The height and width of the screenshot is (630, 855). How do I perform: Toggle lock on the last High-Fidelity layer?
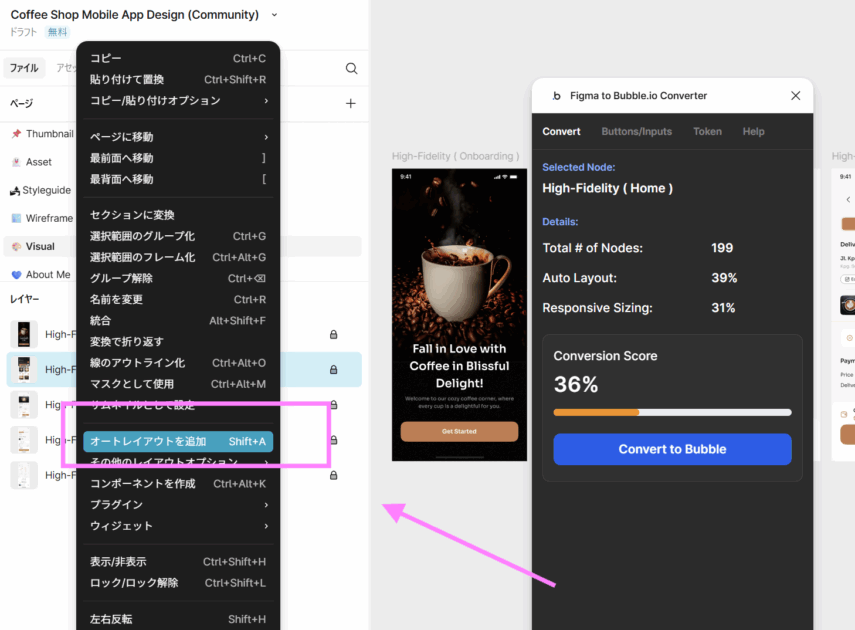coord(333,475)
